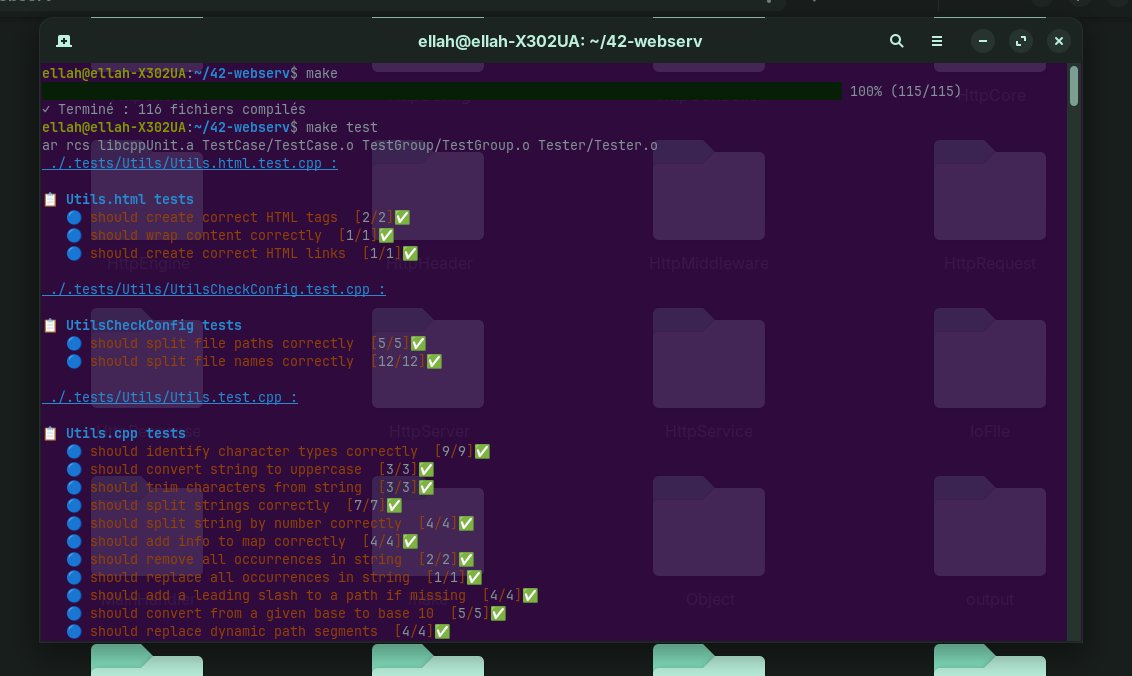Click the first prompt line ending in 'make'
The height and width of the screenshot is (676, 1132).
[190, 73]
